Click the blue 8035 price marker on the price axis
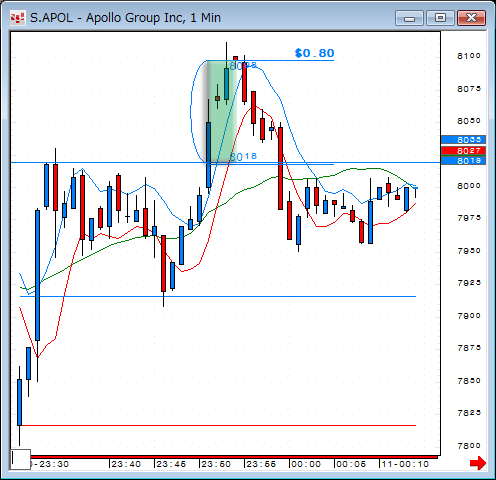Image resolution: width=496 pixels, height=480 pixels. pos(463,140)
